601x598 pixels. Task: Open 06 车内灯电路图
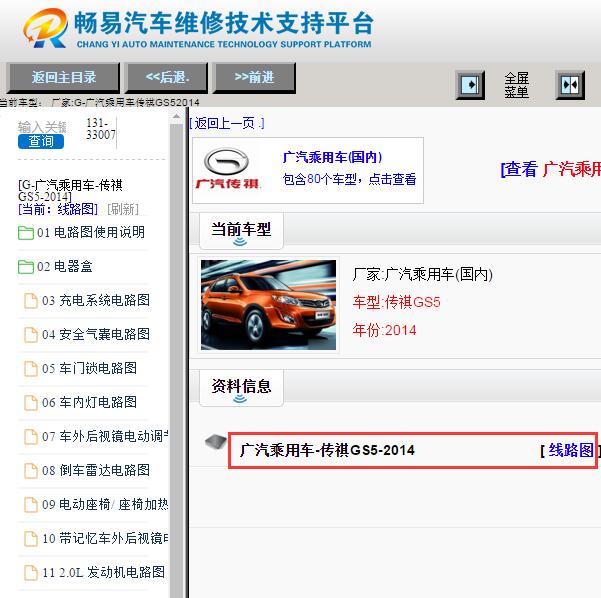tap(89, 402)
